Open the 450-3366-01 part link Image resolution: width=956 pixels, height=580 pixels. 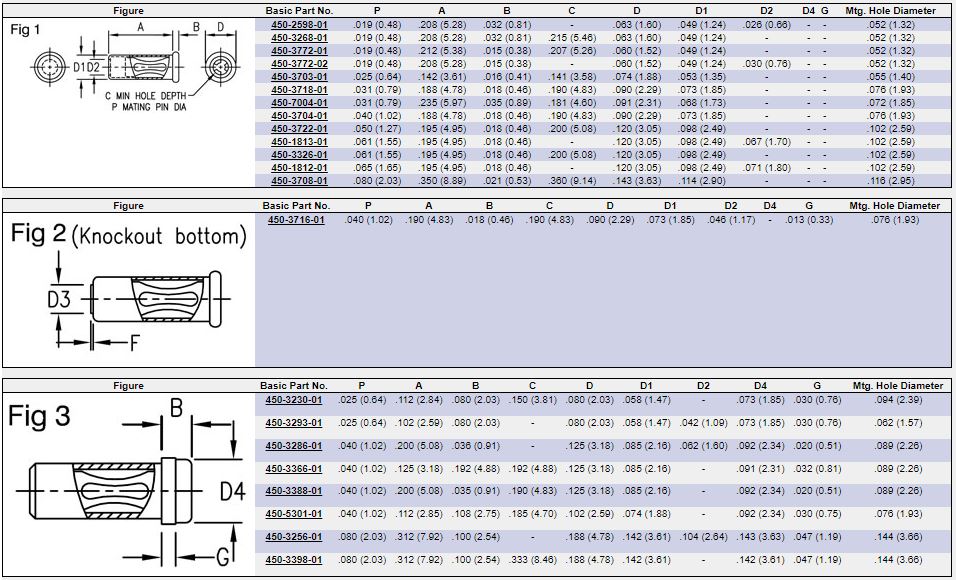coord(293,469)
